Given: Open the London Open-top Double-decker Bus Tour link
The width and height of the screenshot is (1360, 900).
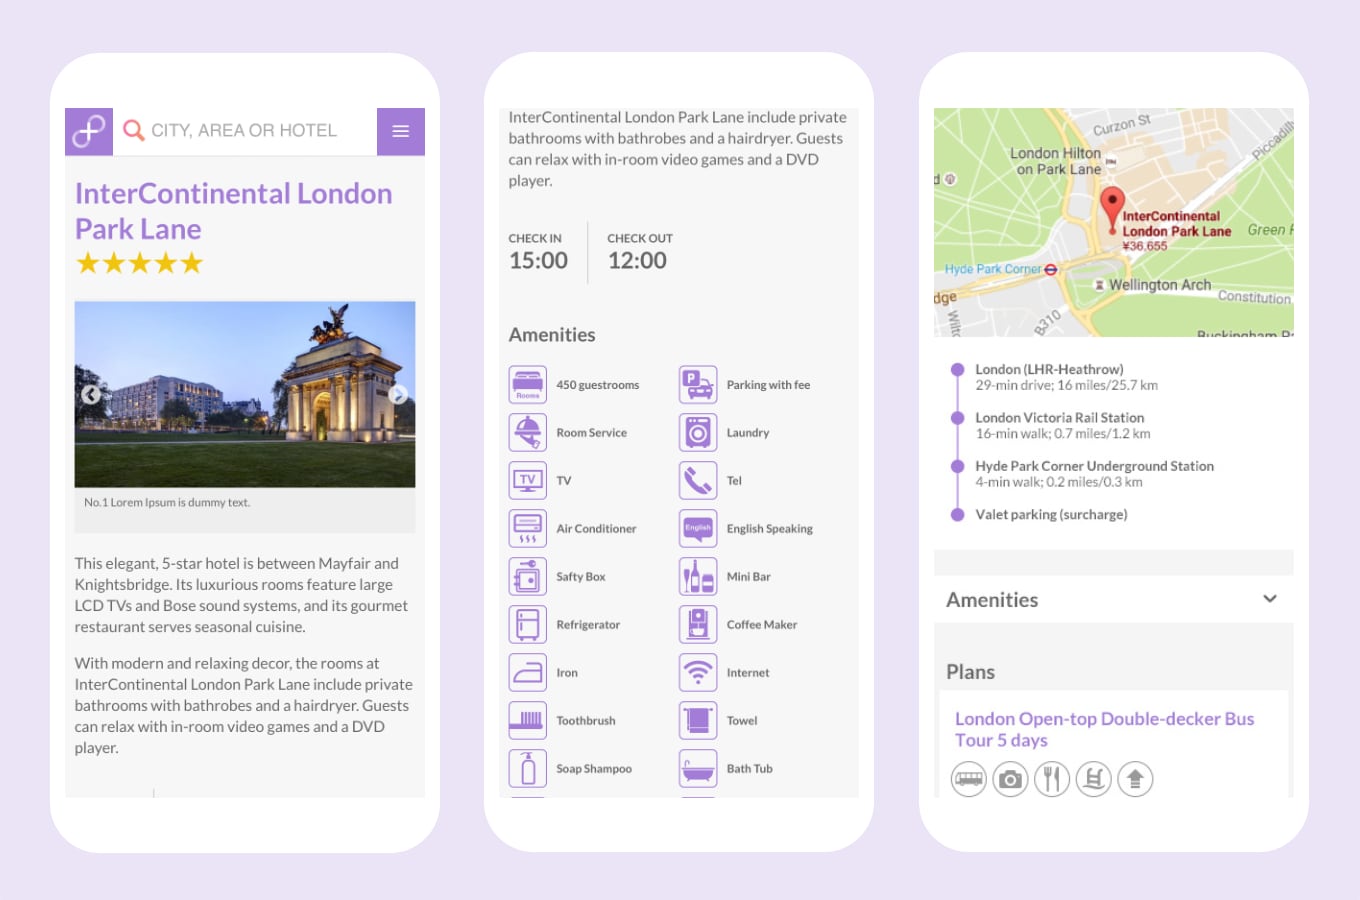Looking at the screenshot, I should click(1103, 729).
